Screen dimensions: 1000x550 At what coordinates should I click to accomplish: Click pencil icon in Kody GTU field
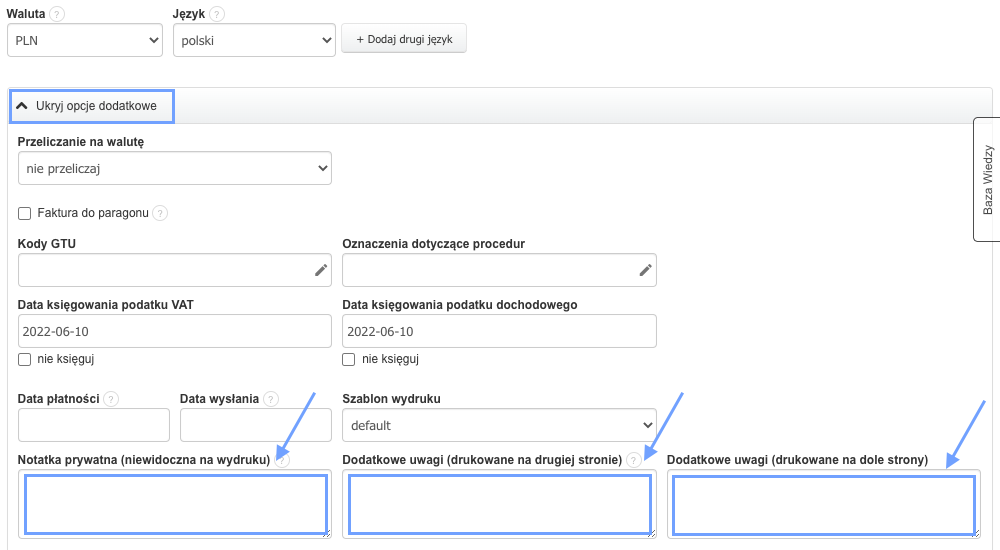(x=321, y=270)
